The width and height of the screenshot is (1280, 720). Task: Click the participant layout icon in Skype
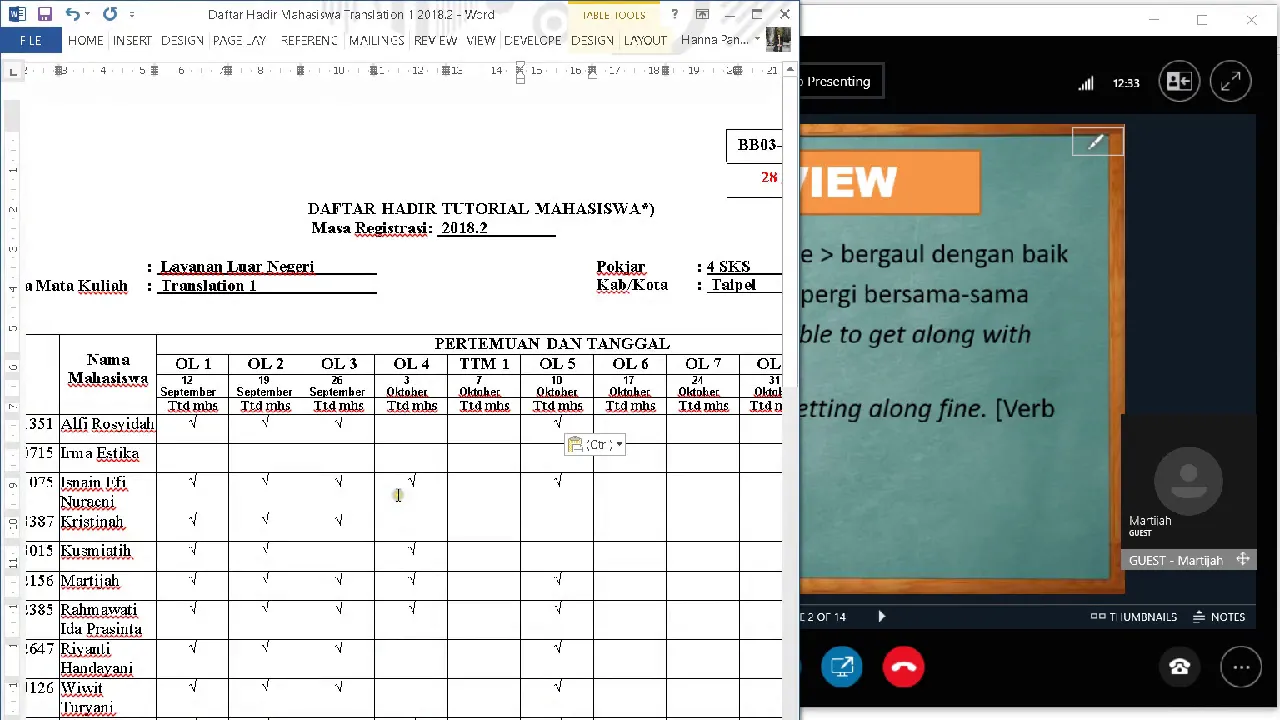1179,82
